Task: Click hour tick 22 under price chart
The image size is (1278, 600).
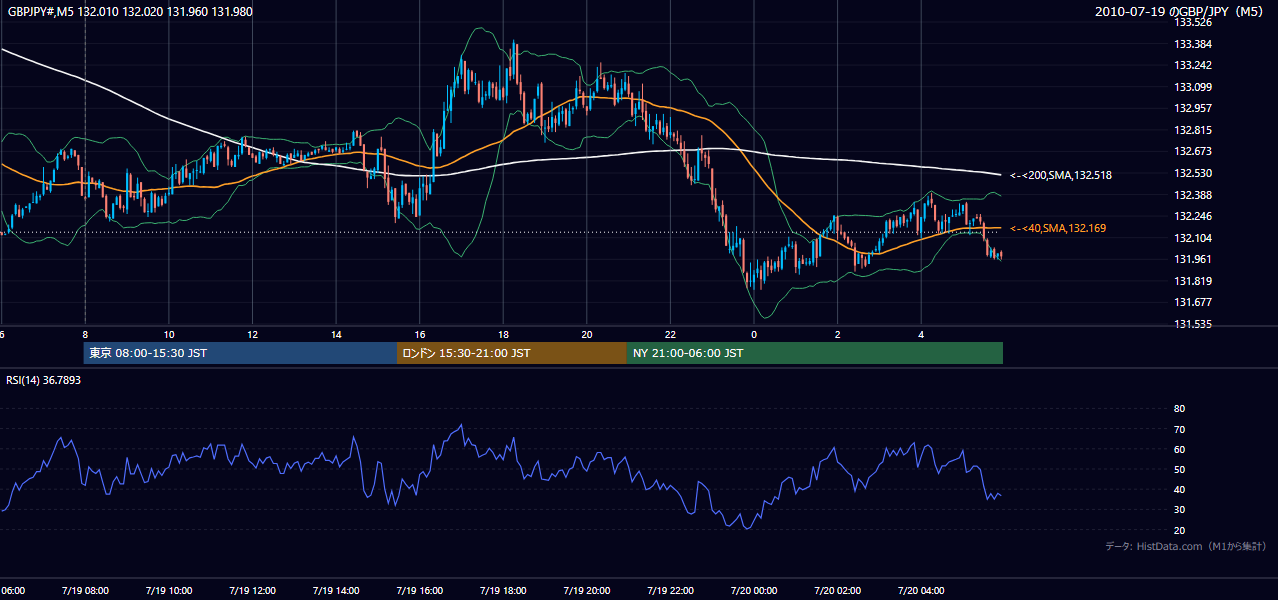Action: tap(671, 334)
